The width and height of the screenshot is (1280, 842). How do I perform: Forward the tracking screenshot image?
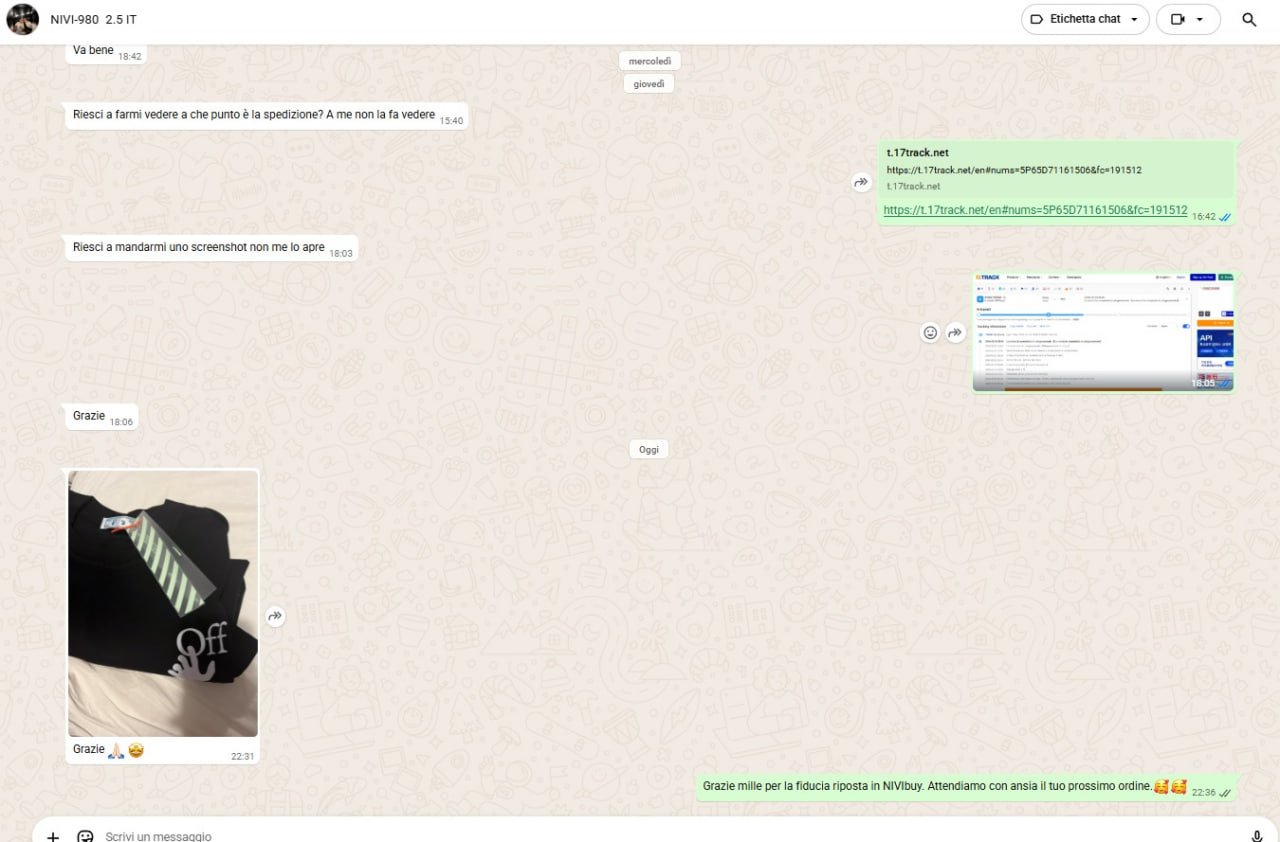coord(955,332)
